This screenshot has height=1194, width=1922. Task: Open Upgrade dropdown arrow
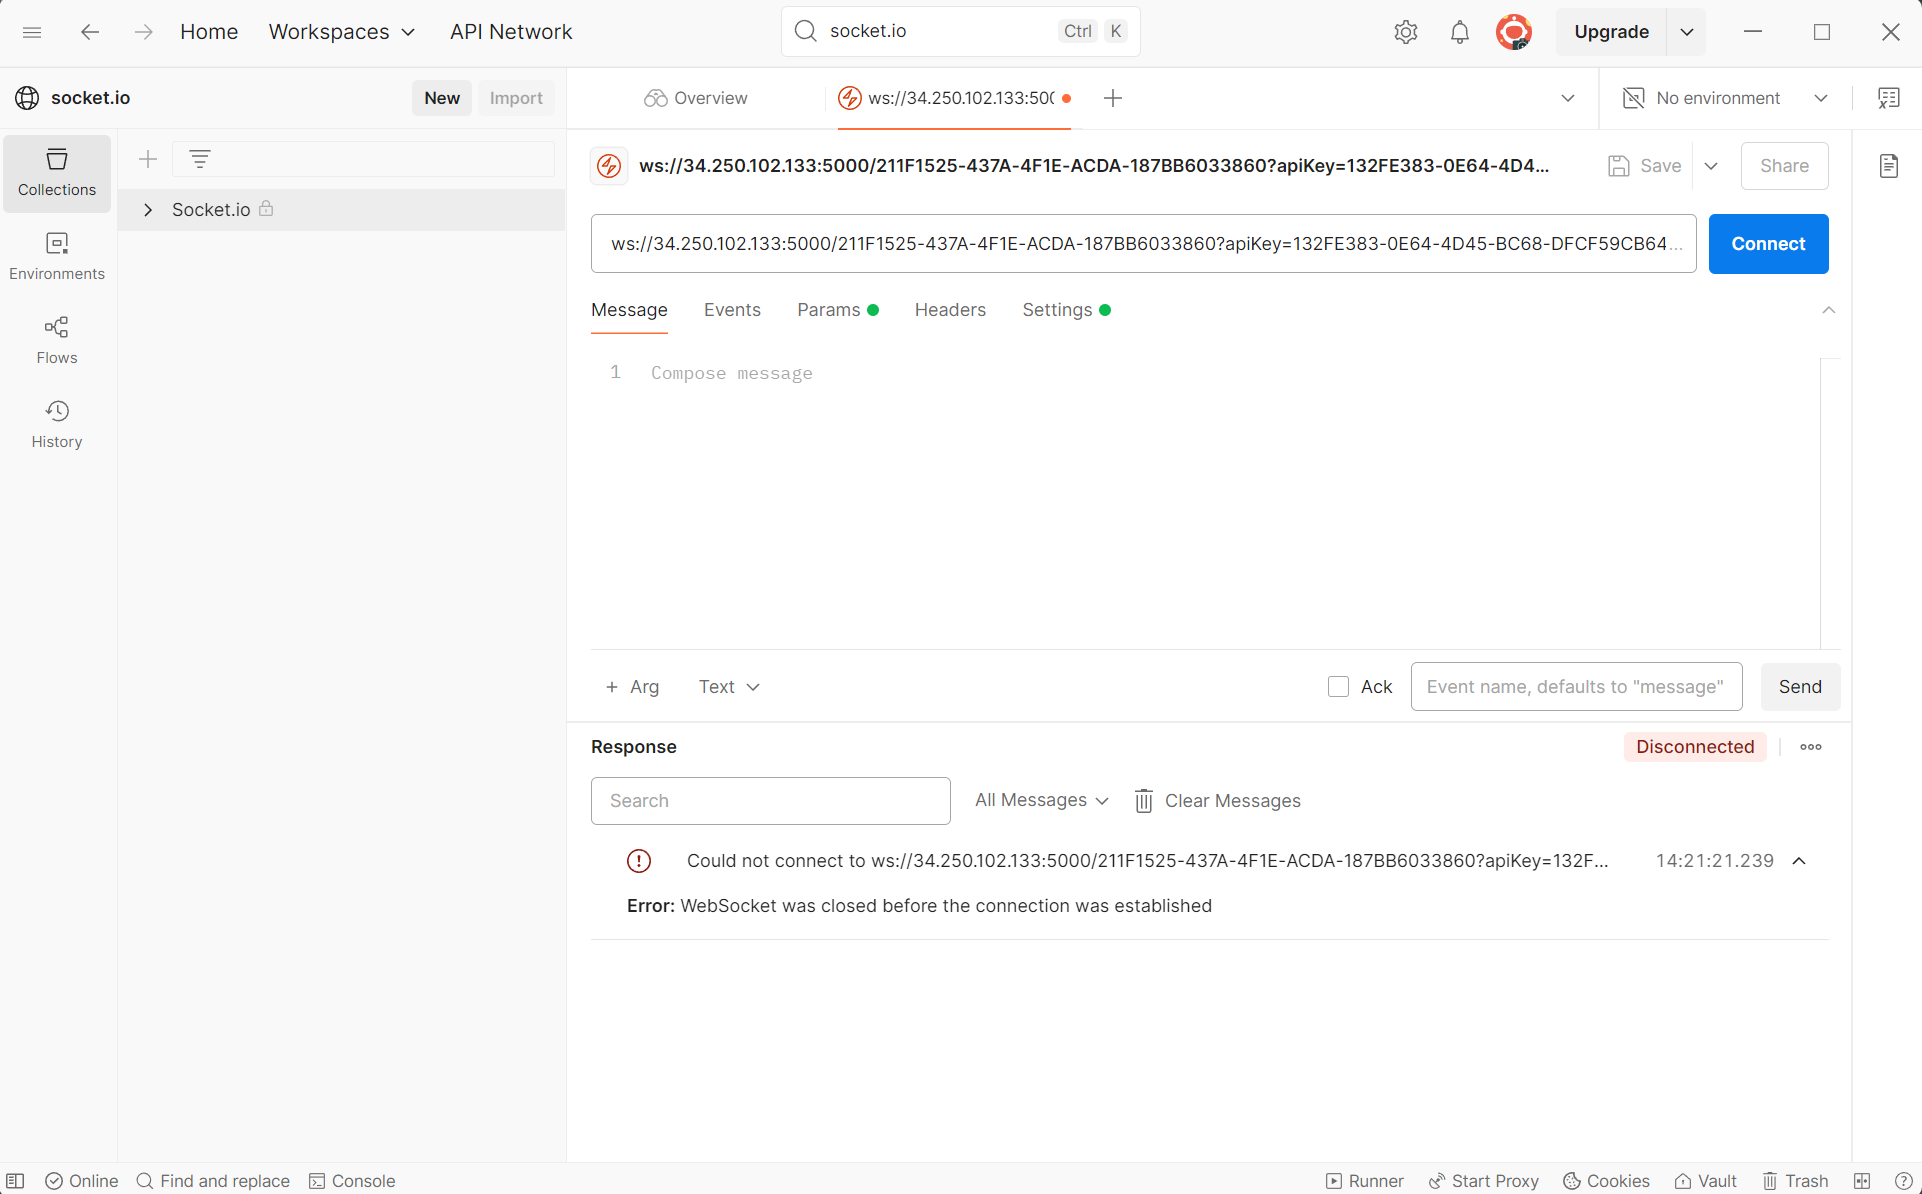[x=1687, y=32]
